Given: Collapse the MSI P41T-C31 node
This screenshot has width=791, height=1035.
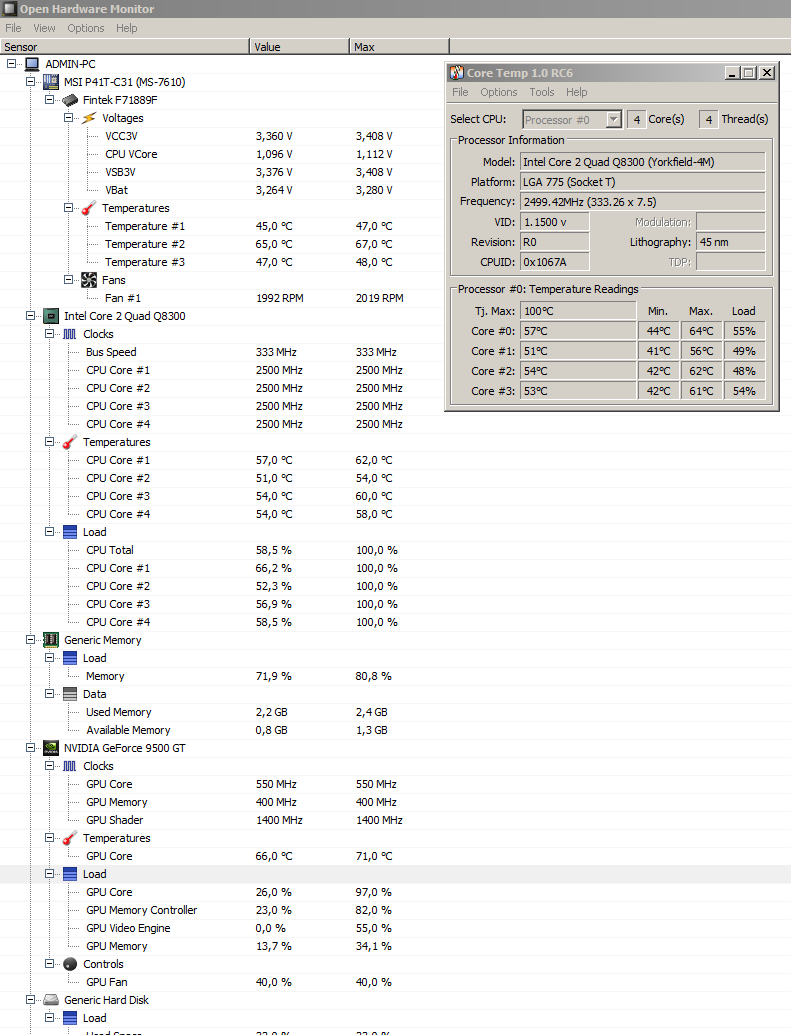Looking at the screenshot, I should [x=30, y=81].
